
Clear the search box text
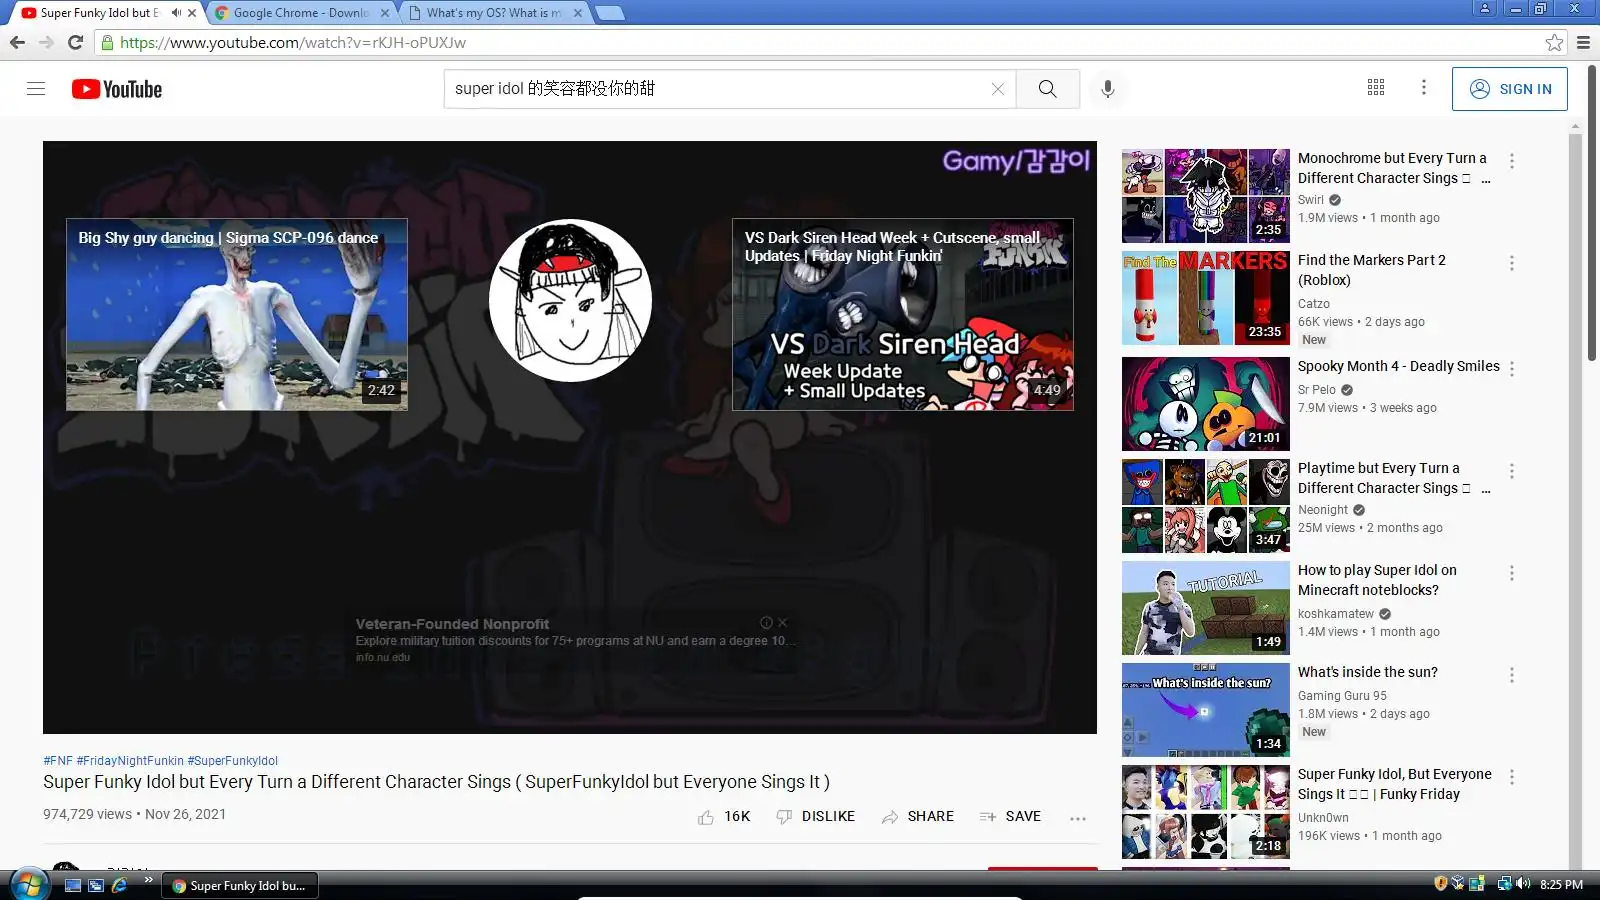[x=997, y=89]
